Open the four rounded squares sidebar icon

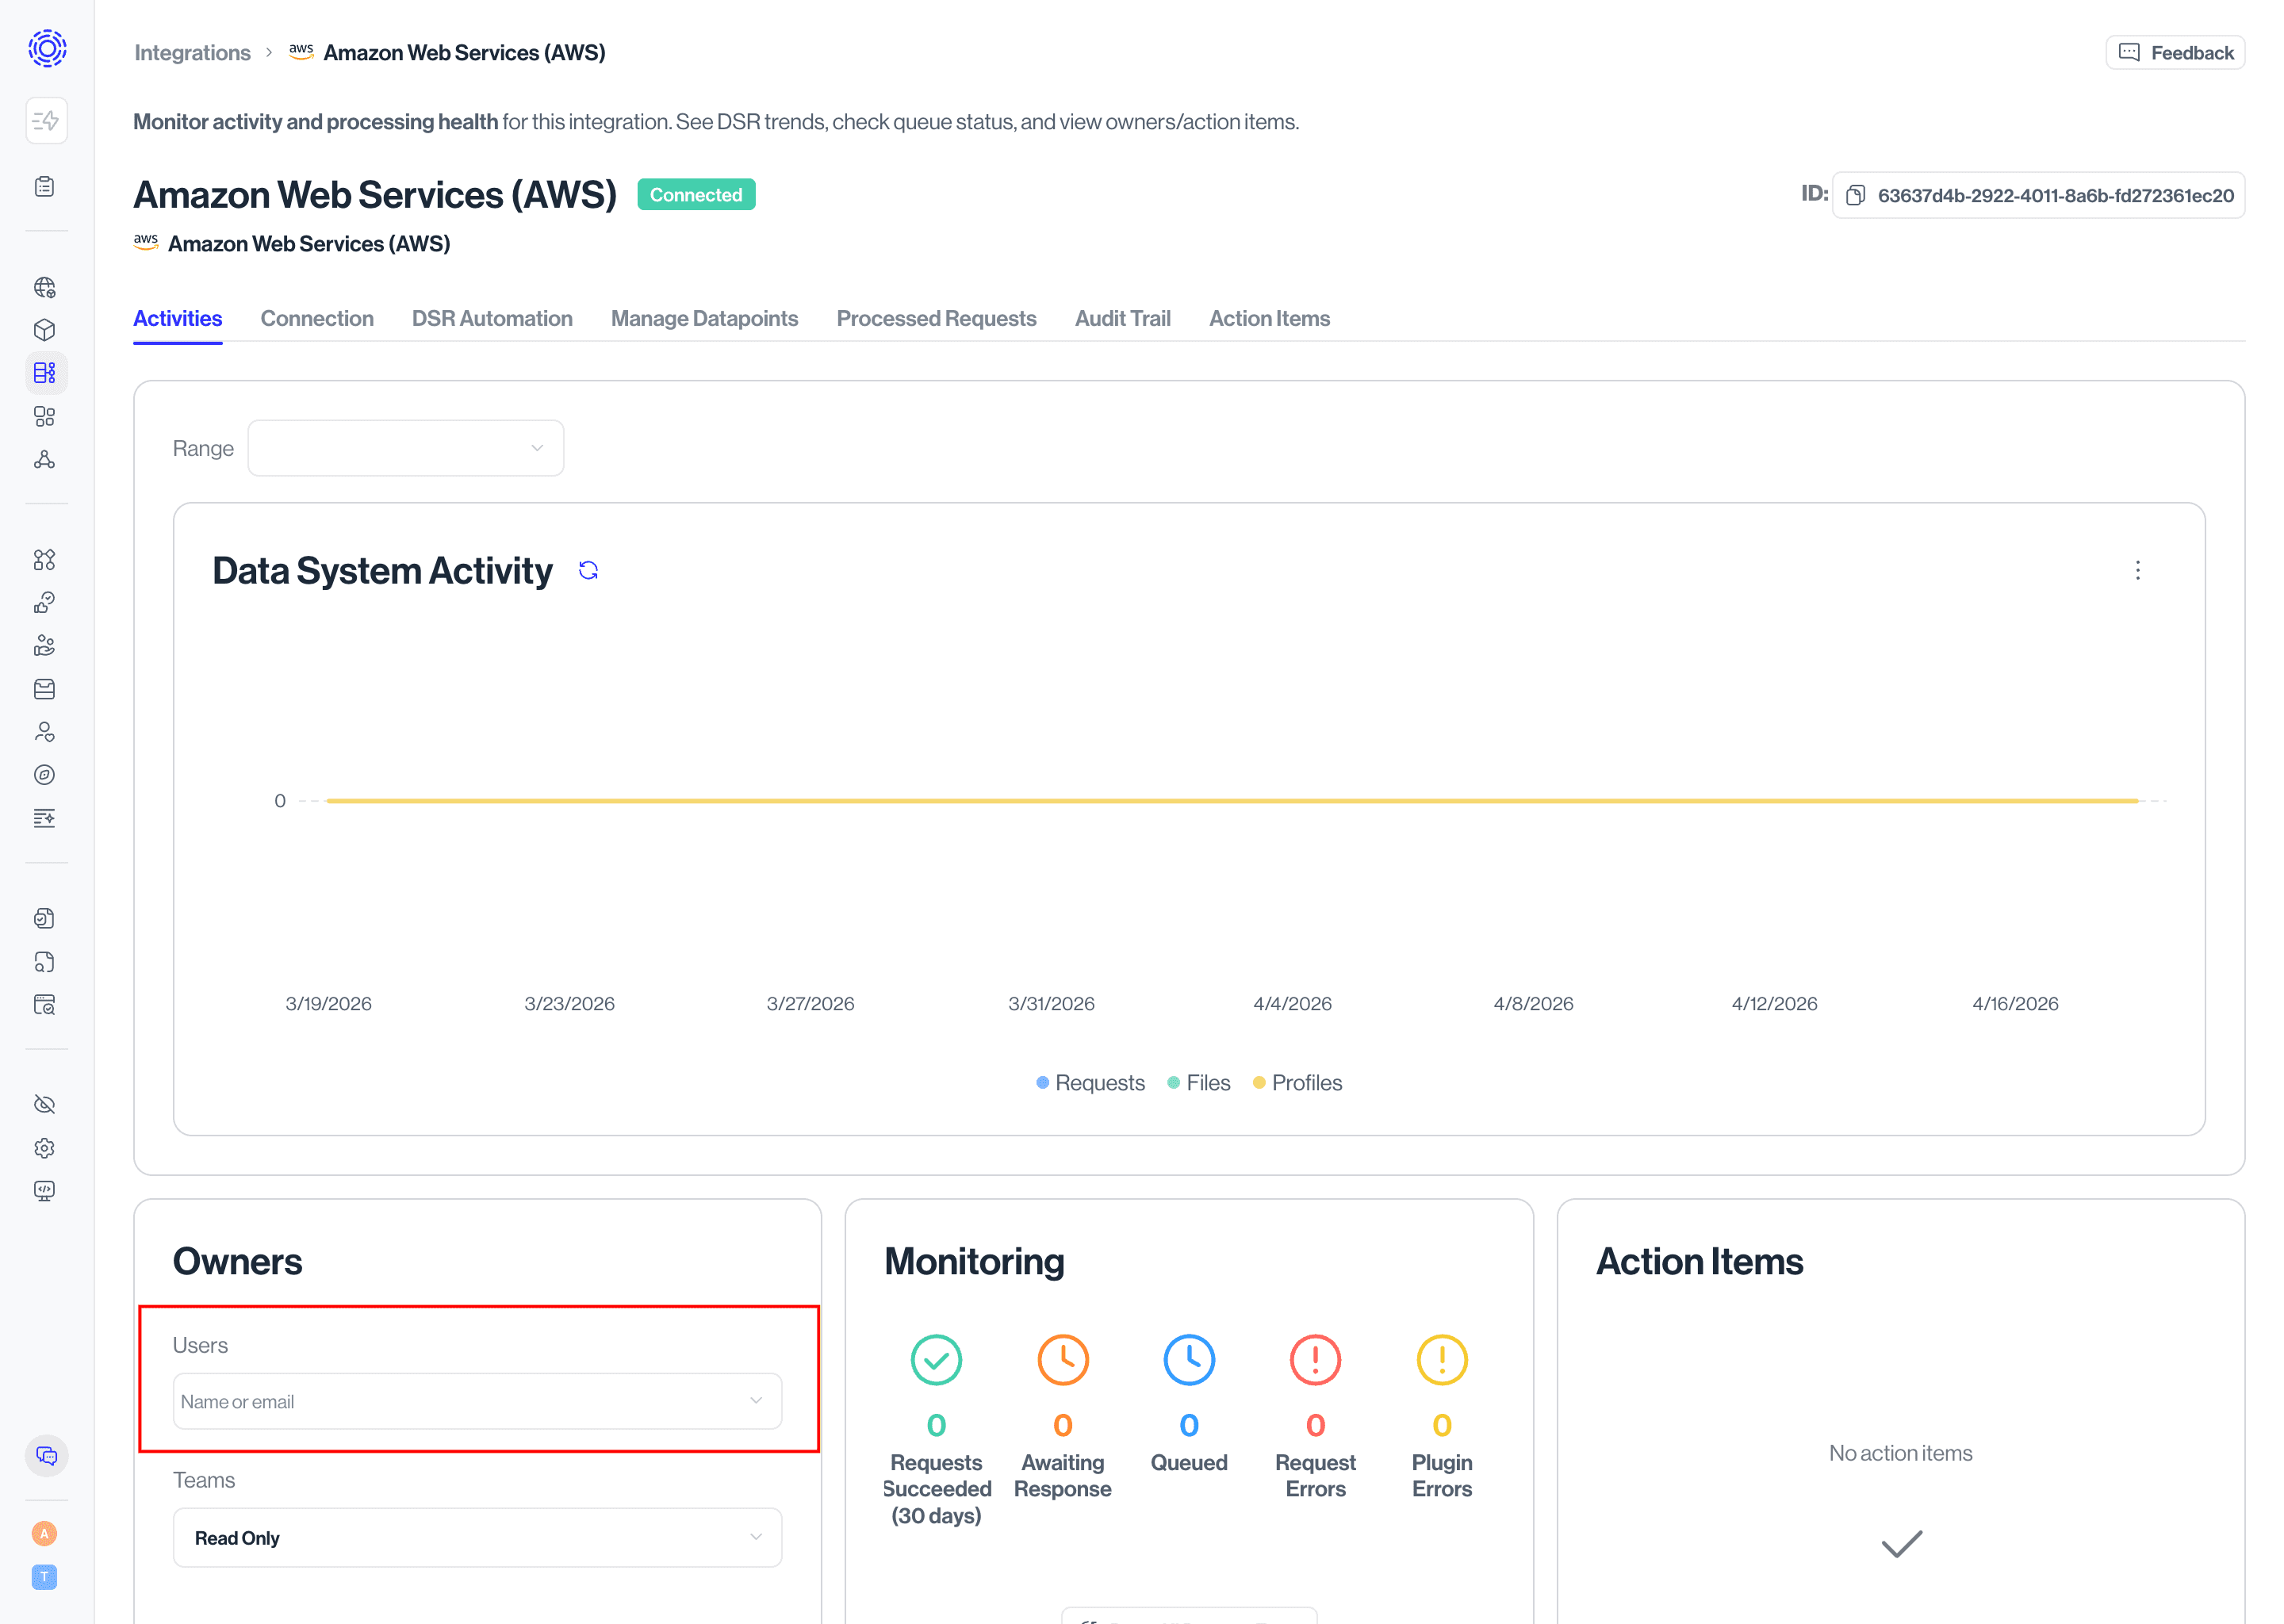[45, 416]
